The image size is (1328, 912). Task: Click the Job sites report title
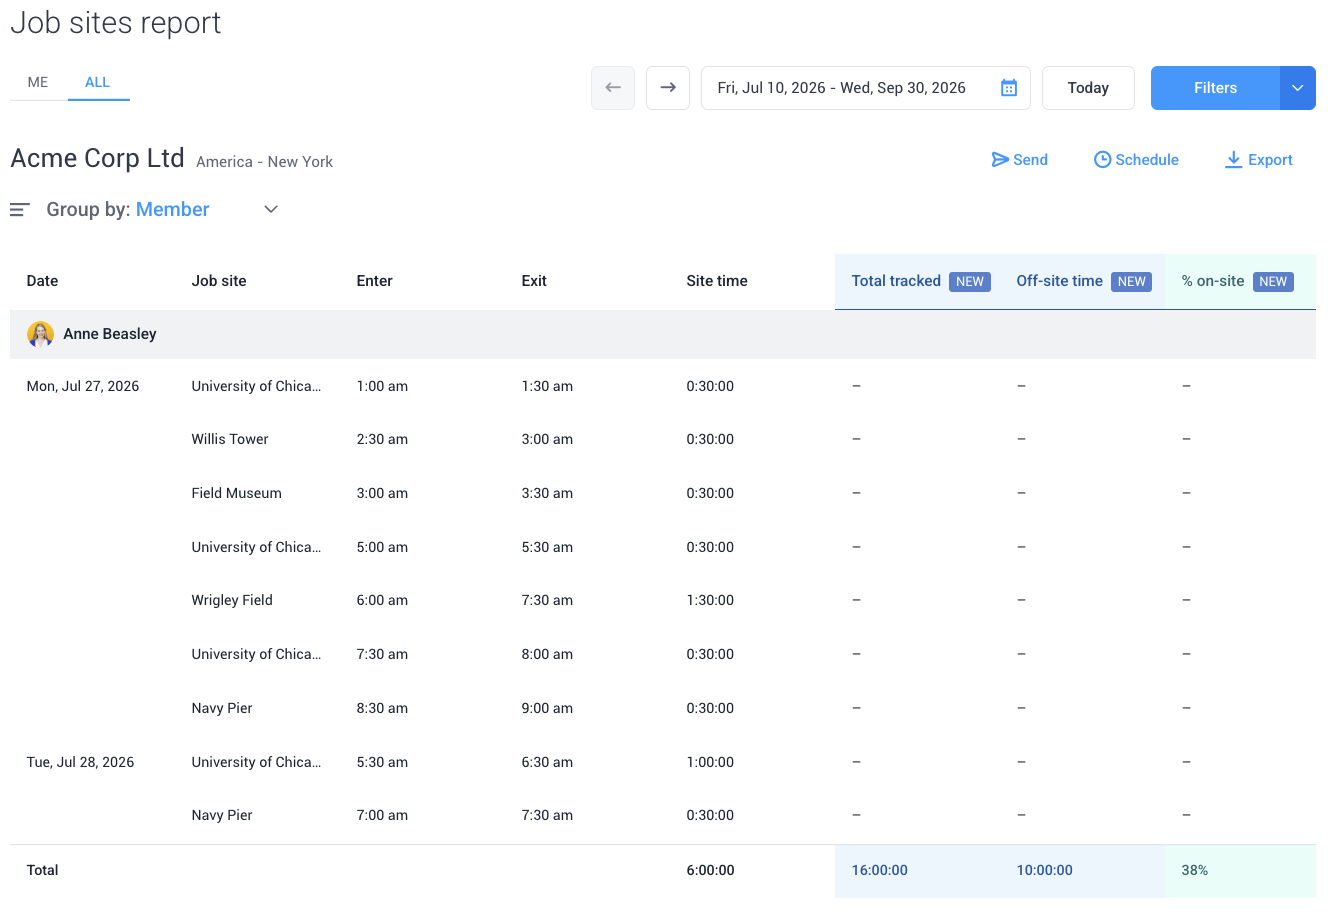pos(116,22)
